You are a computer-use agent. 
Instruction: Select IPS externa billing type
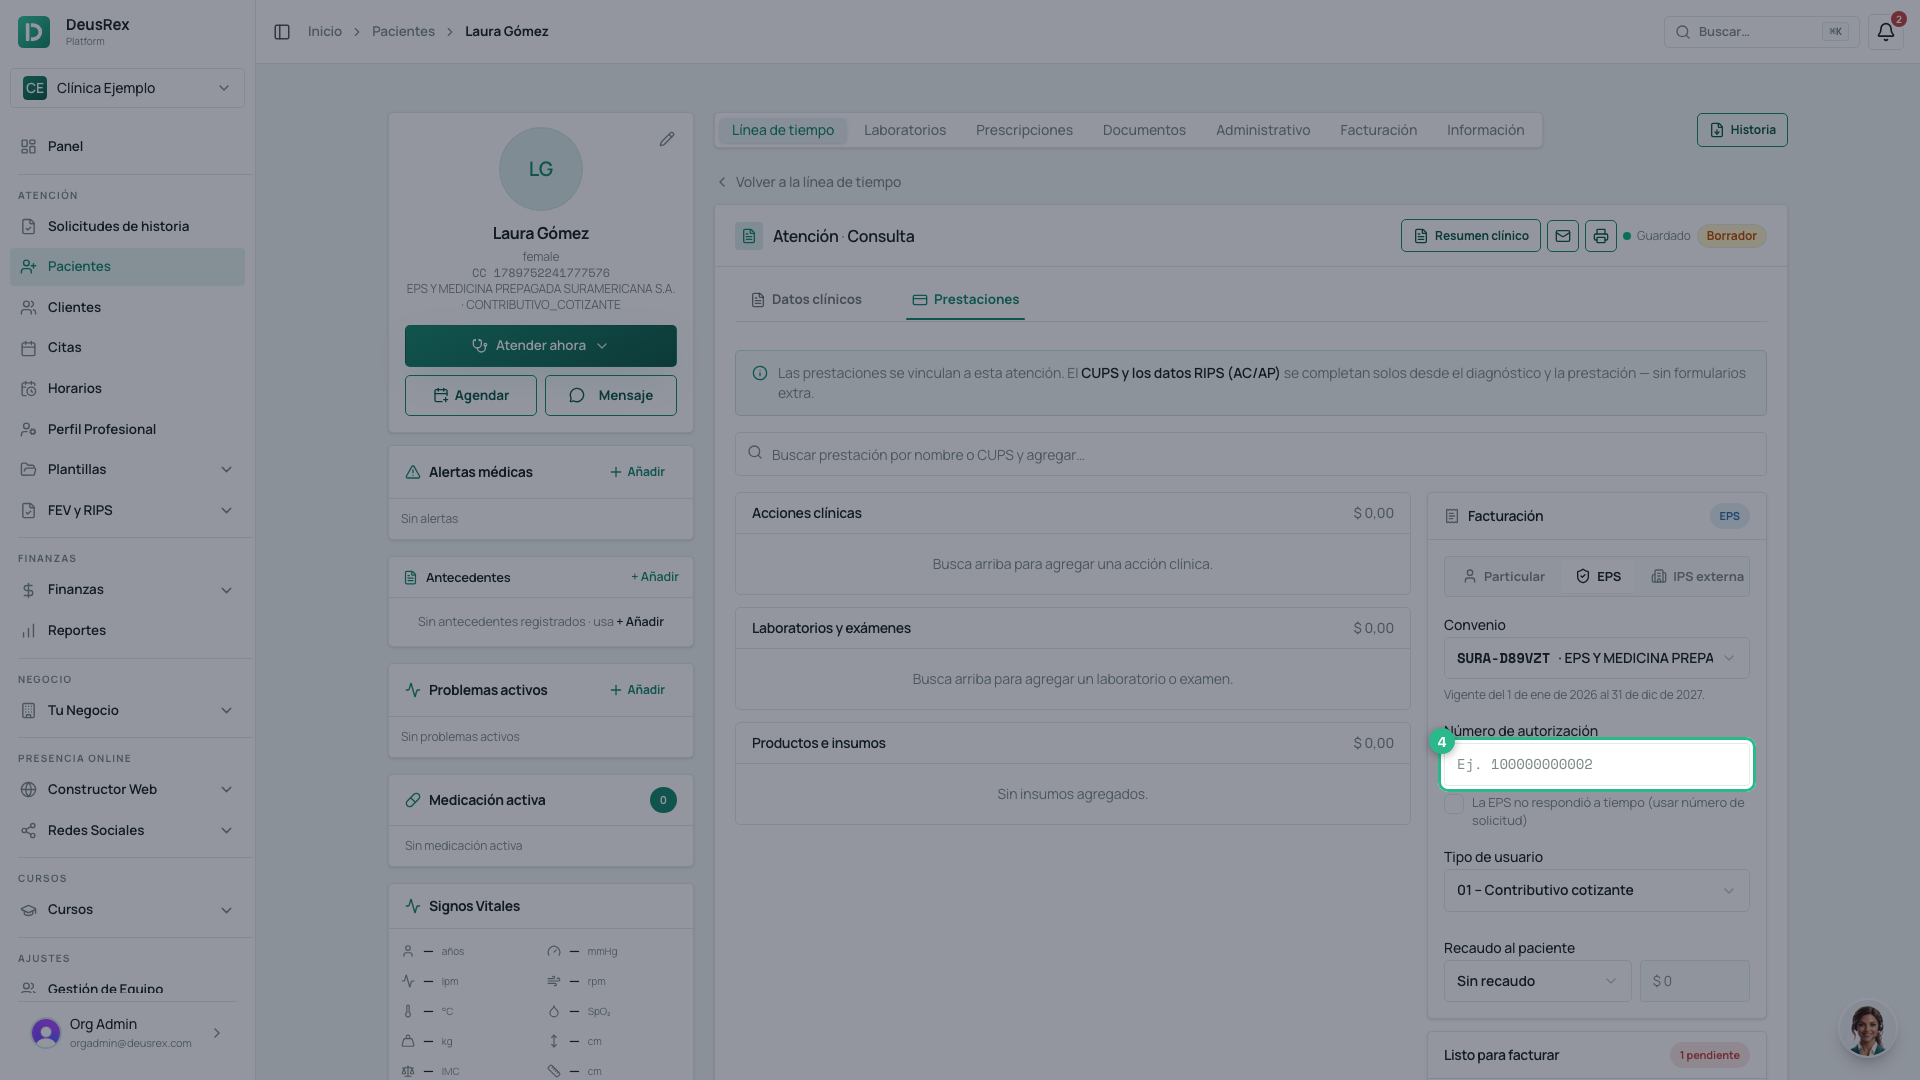[x=1696, y=577]
